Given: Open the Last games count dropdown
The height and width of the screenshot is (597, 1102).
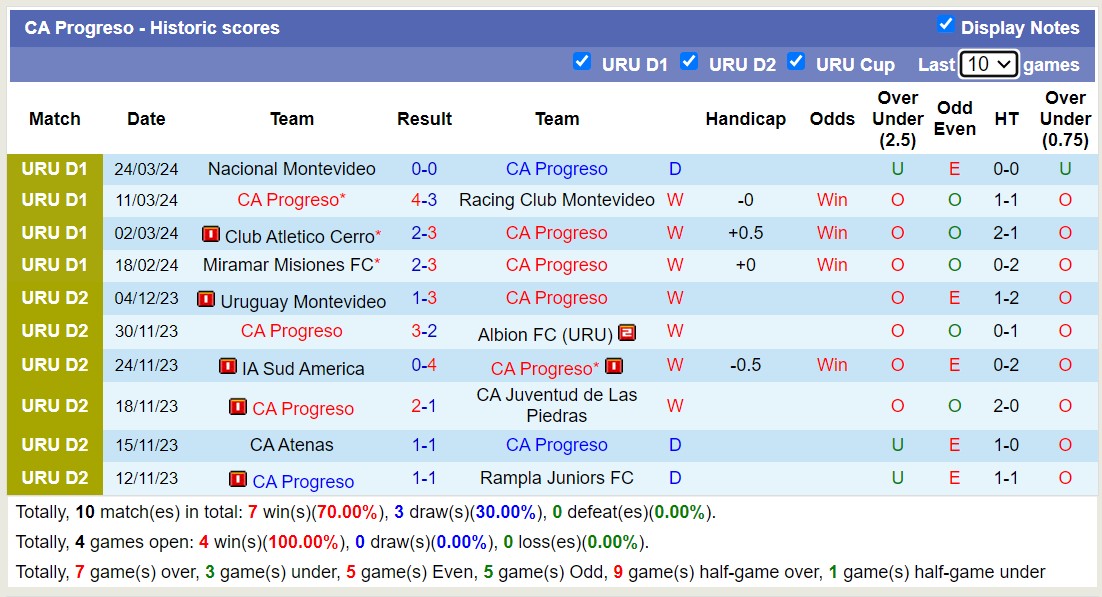Looking at the screenshot, I should 988,64.
